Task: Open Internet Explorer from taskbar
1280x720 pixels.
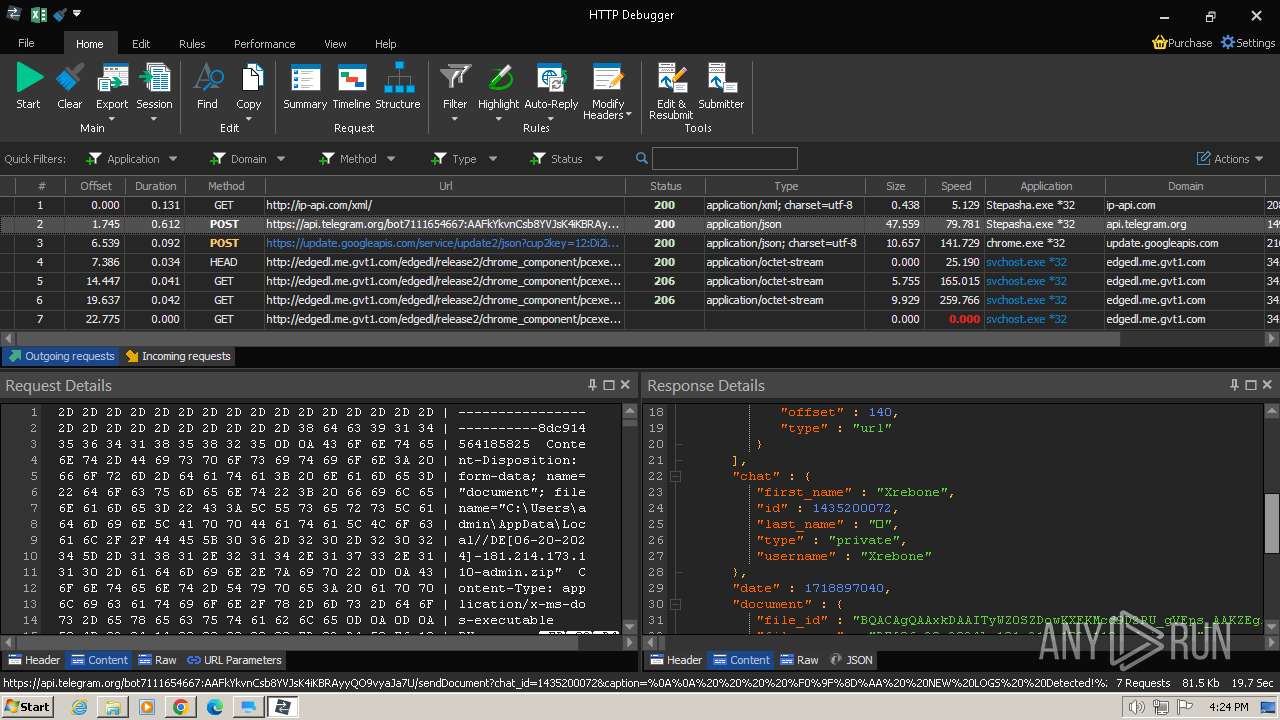Action: click(79, 707)
